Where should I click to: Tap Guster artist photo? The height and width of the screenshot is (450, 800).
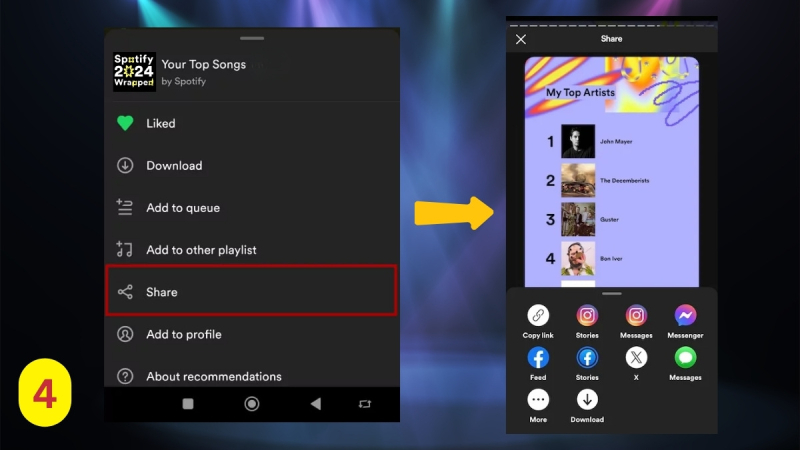[x=578, y=219]
